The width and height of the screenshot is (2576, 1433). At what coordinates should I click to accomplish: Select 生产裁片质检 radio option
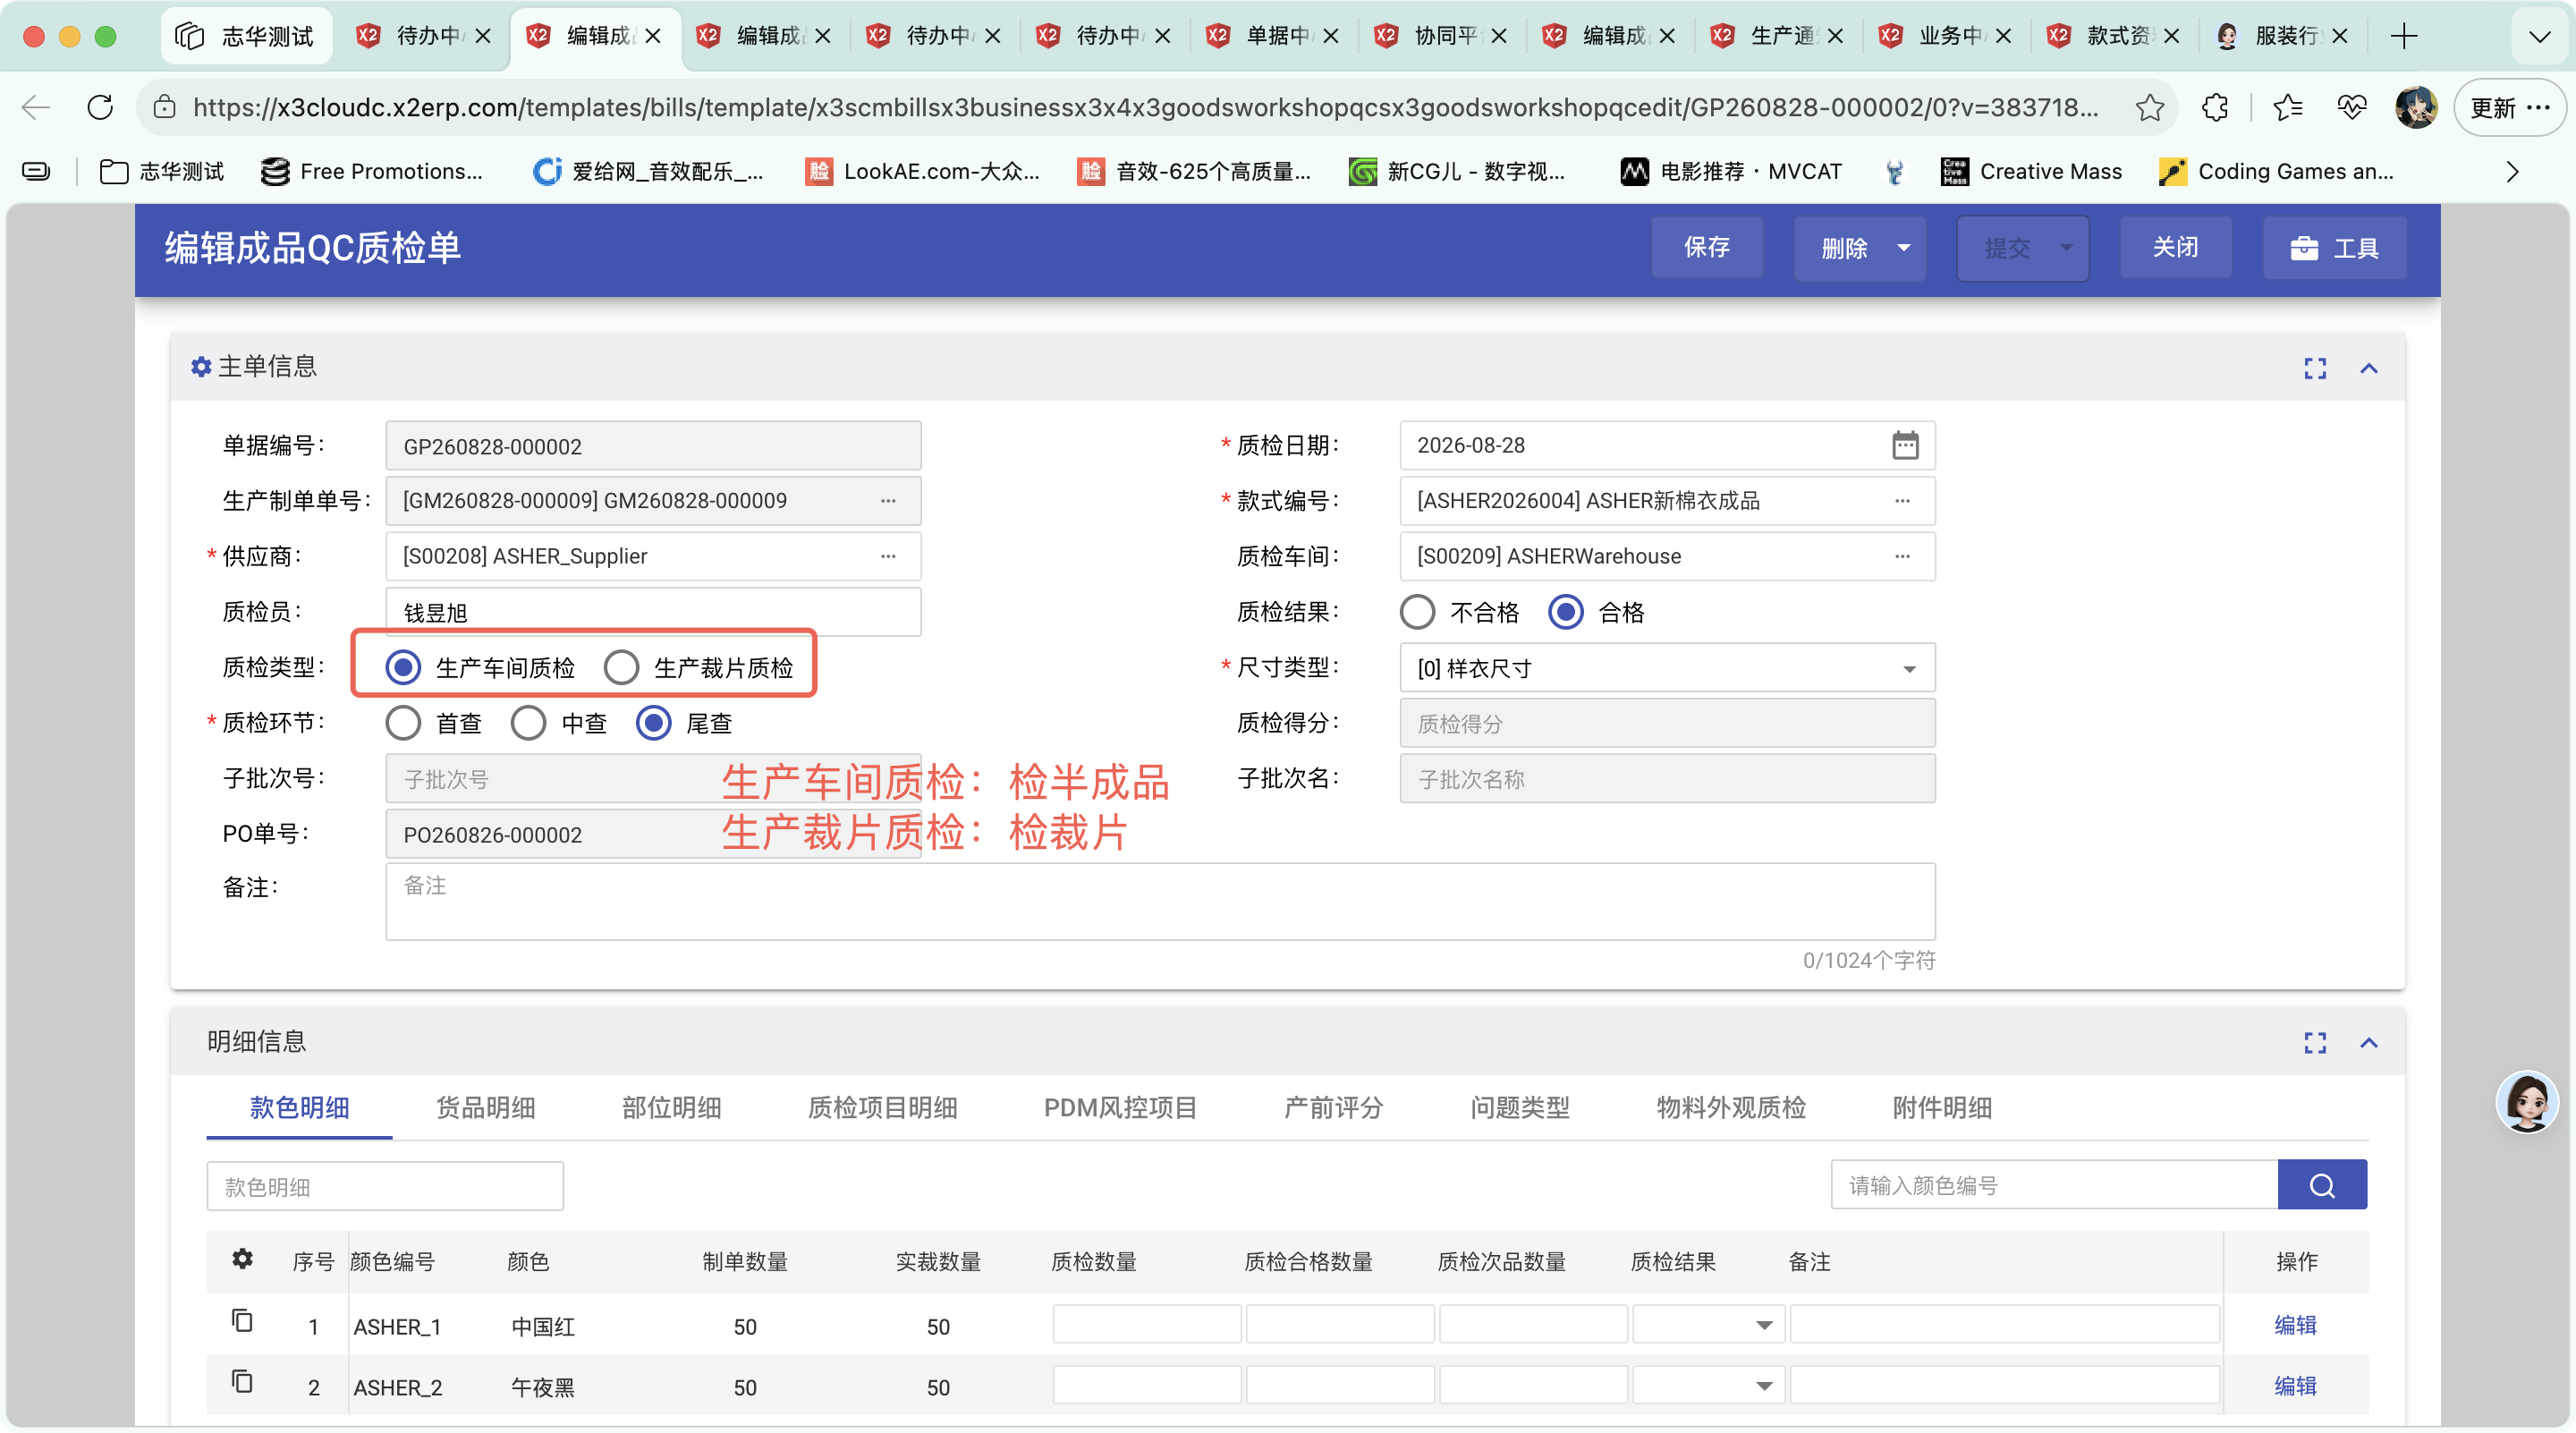pos(621,667)
